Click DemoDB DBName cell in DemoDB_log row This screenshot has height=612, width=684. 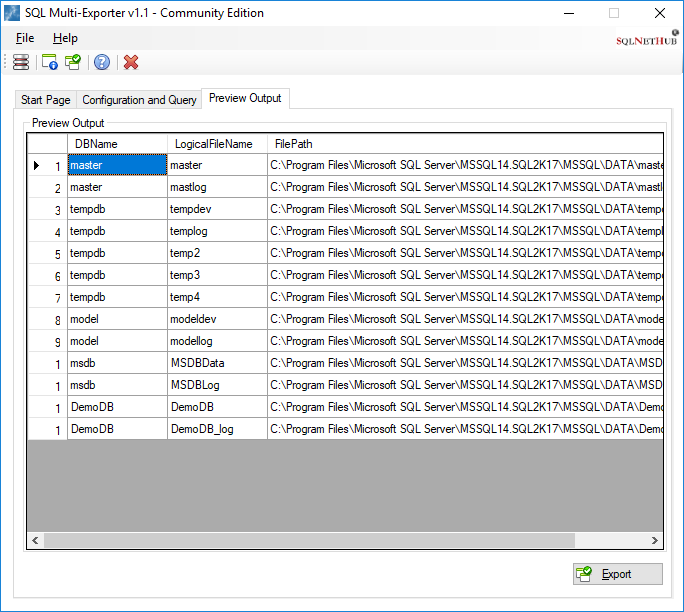117,429
